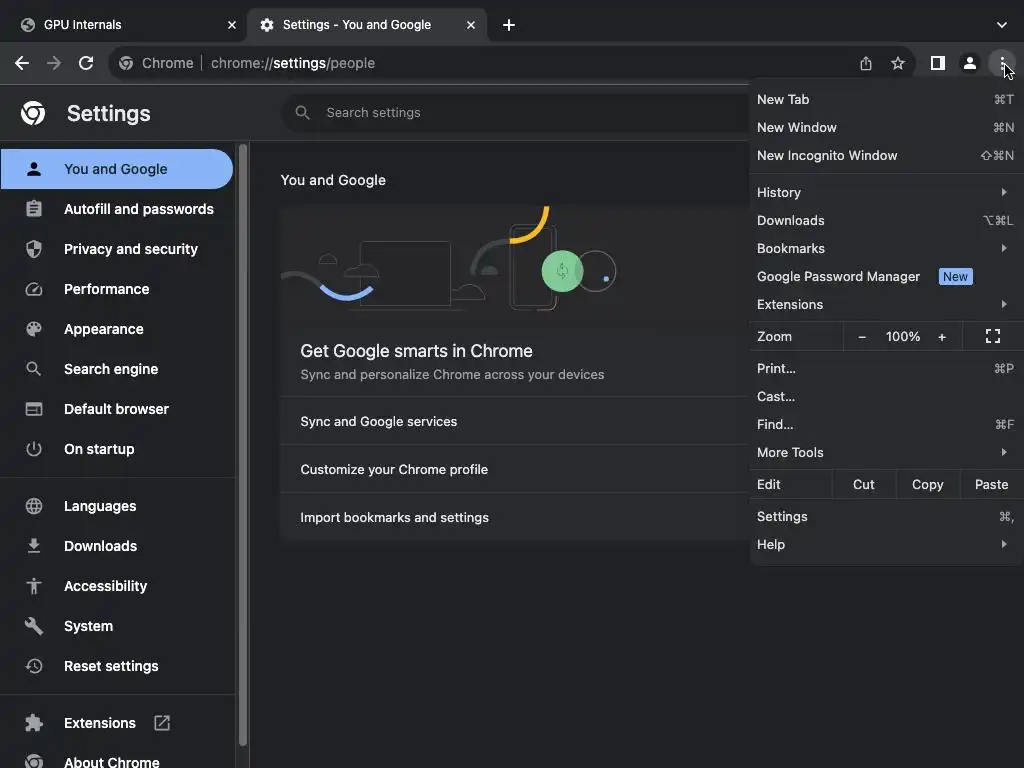Open Import bookmarks and settings
Viewport: 1024px width, 768px height.
pyautogui.click(x=515, y=517)
